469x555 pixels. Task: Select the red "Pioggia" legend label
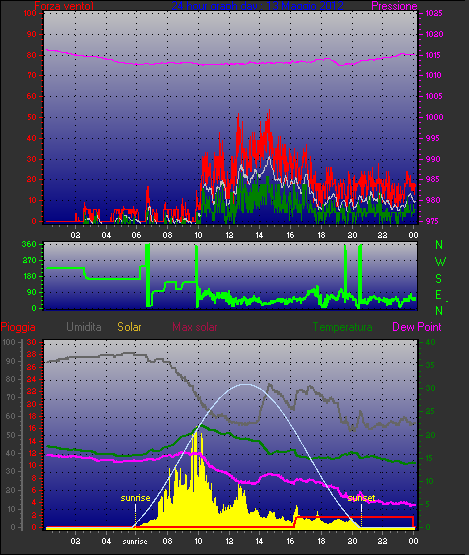coord(18,327)
